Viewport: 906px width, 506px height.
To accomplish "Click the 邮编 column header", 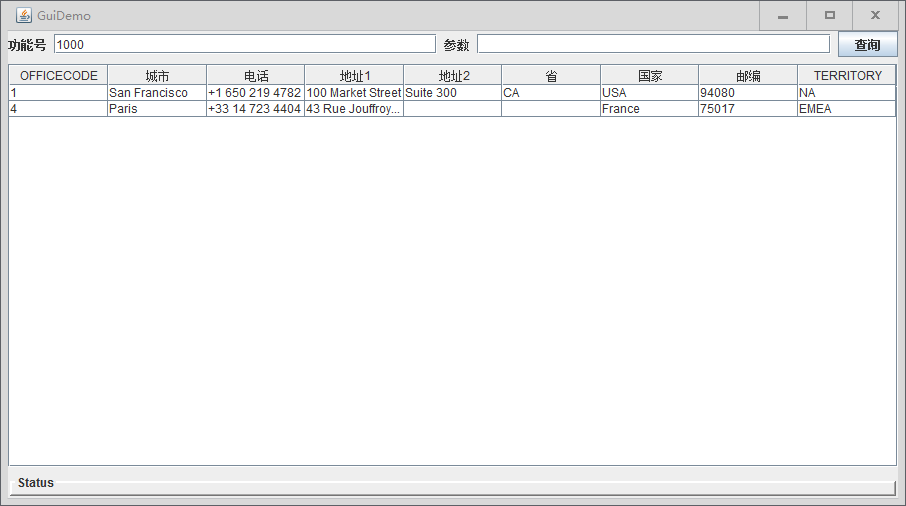I will click(748, 76).
